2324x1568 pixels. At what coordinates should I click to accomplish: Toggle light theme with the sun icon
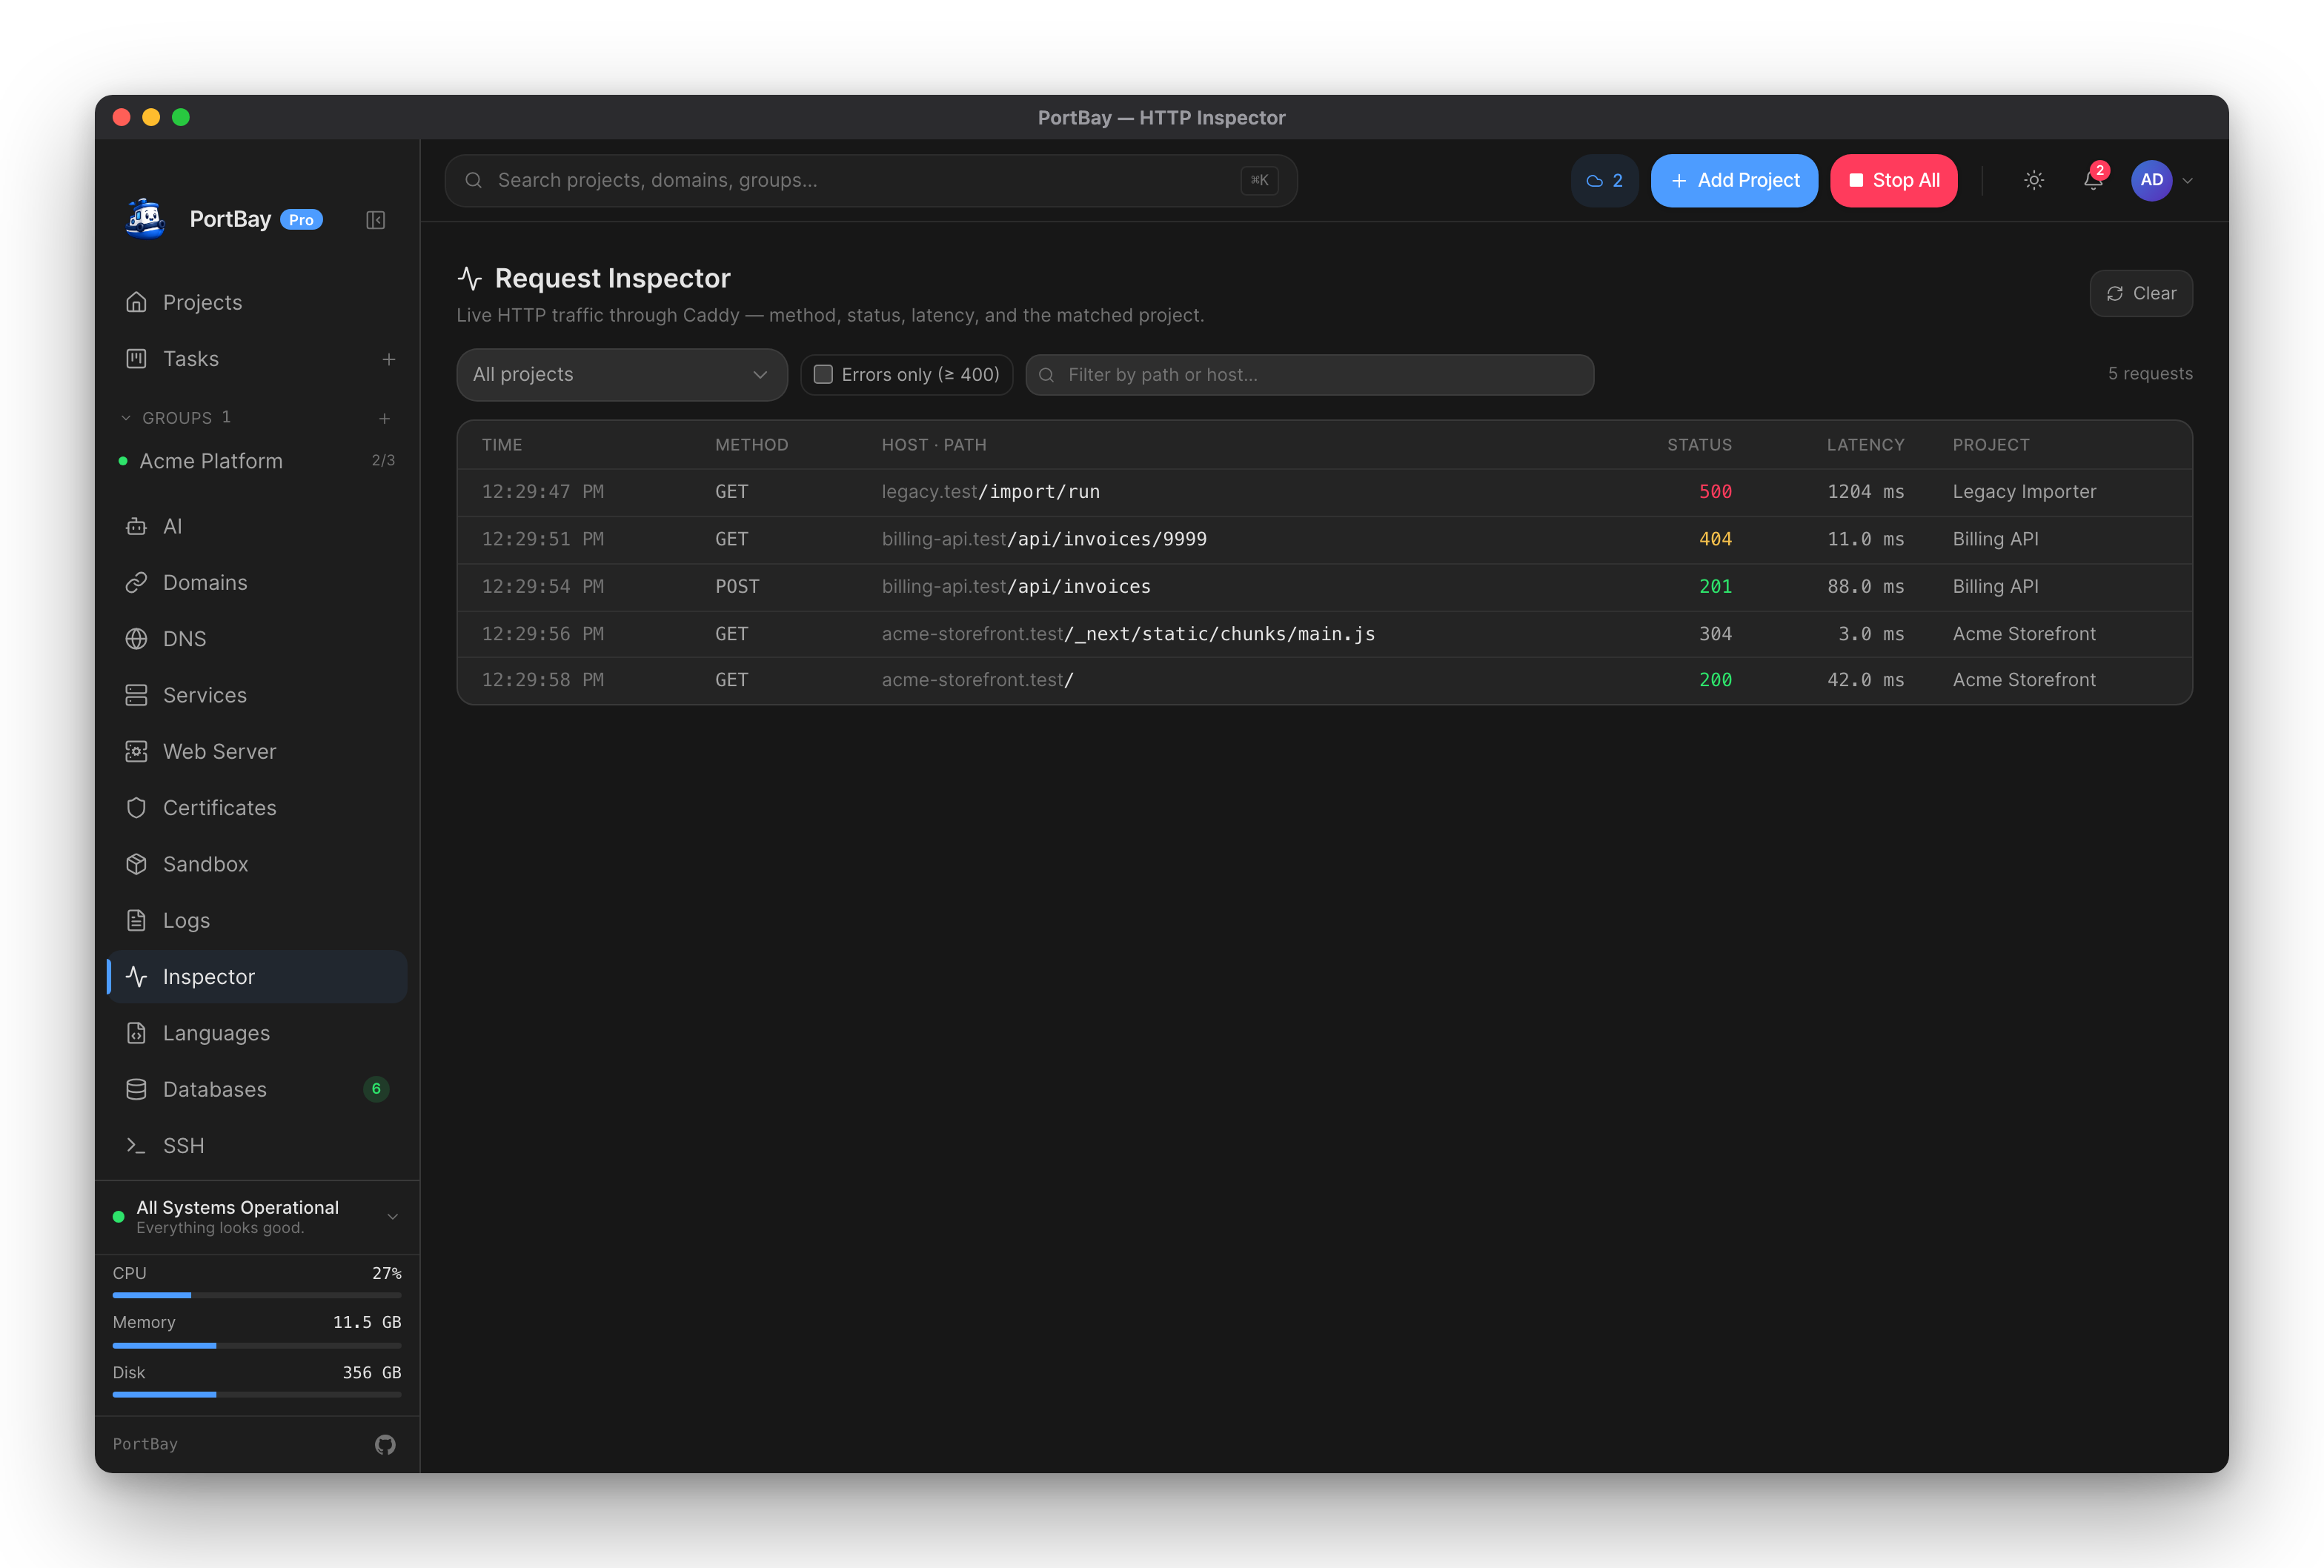pyautogui.click(x=2034, y=181)
